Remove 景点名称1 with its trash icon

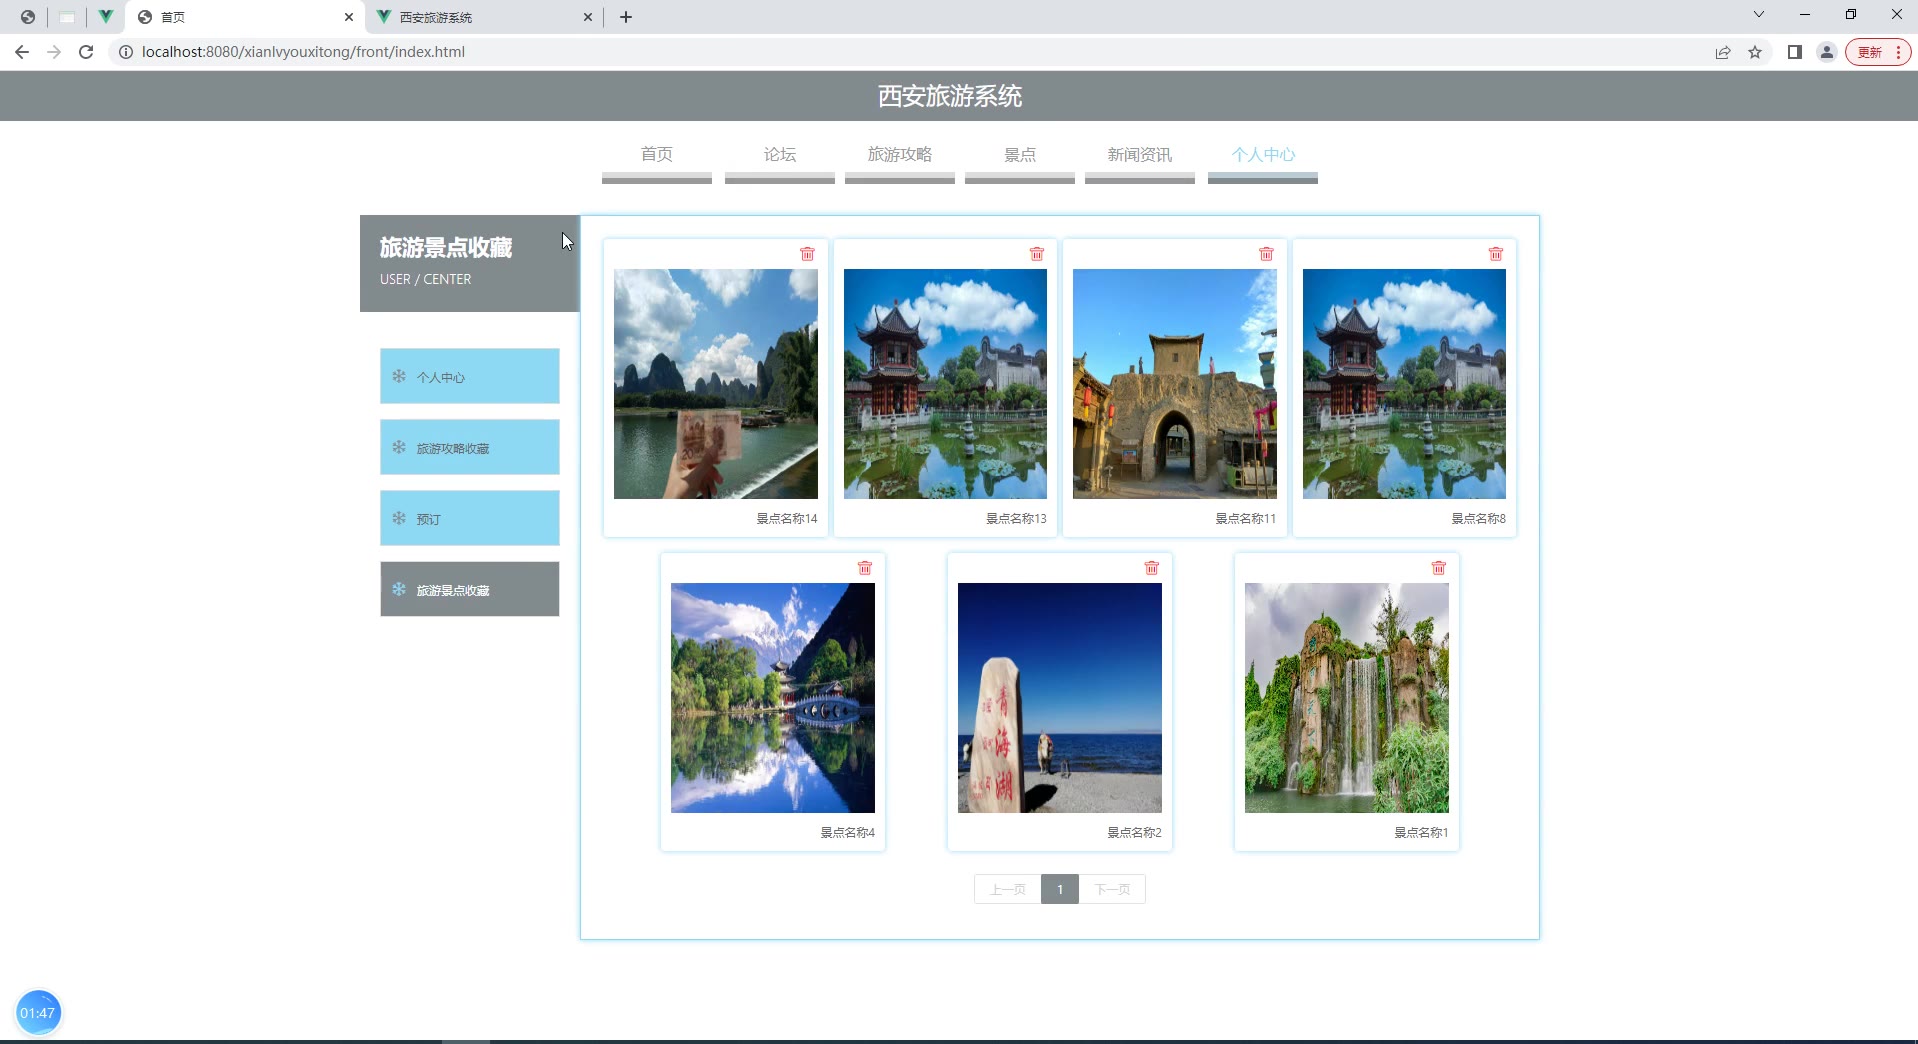[x=1439, y=568]
